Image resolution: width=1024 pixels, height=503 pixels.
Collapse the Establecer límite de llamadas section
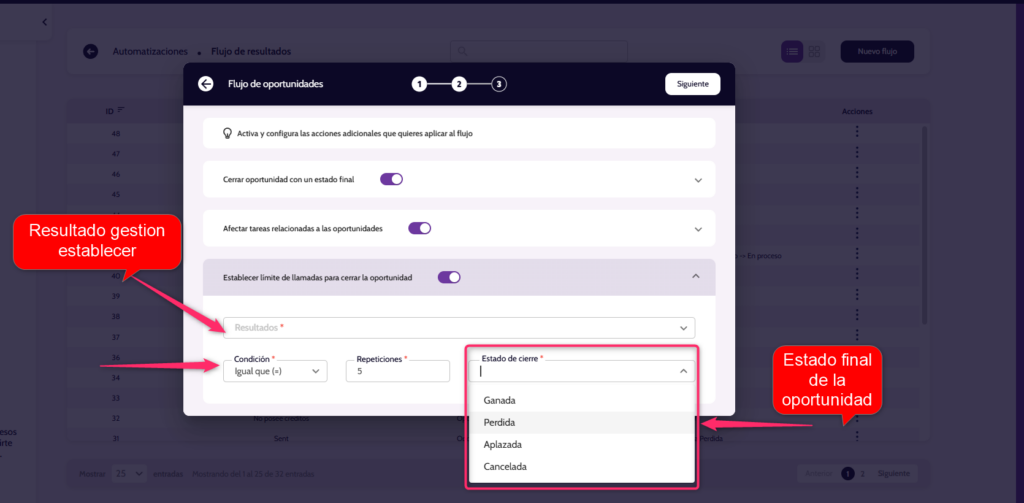click(x=696, y=276)
